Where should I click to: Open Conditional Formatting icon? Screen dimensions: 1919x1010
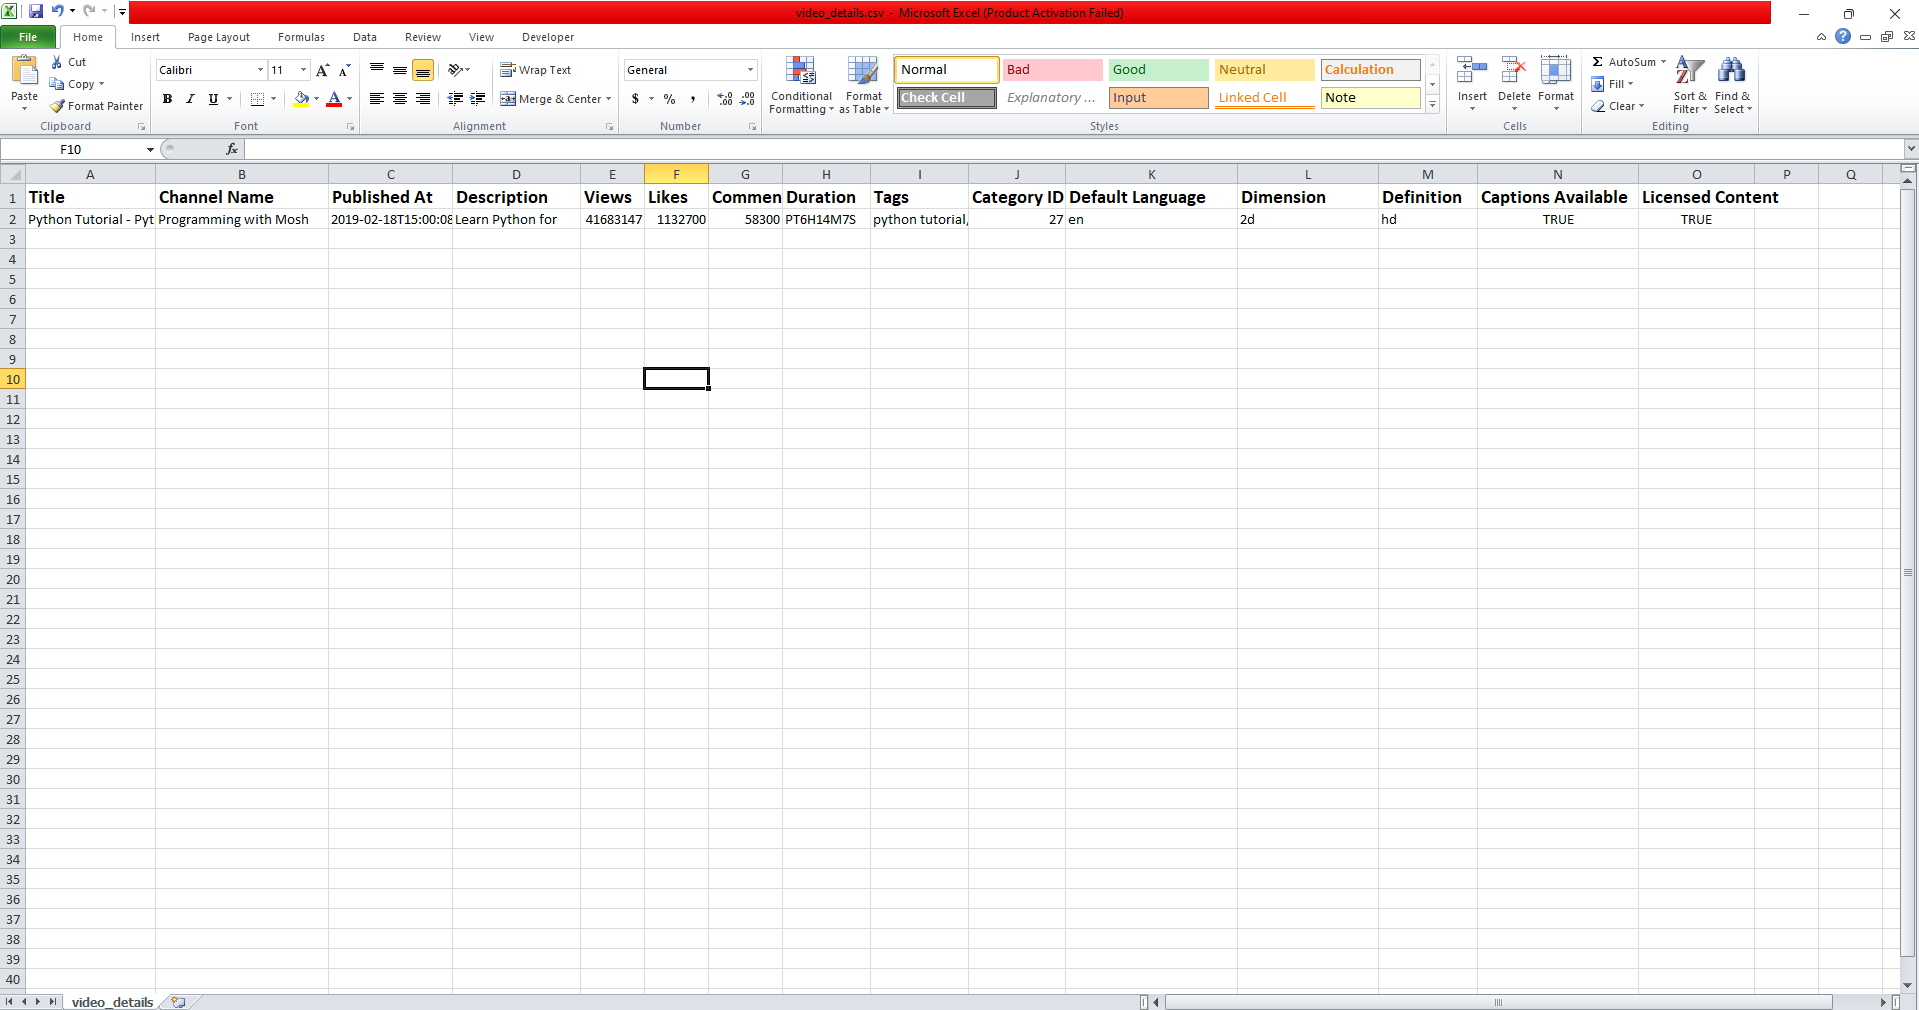801,72
